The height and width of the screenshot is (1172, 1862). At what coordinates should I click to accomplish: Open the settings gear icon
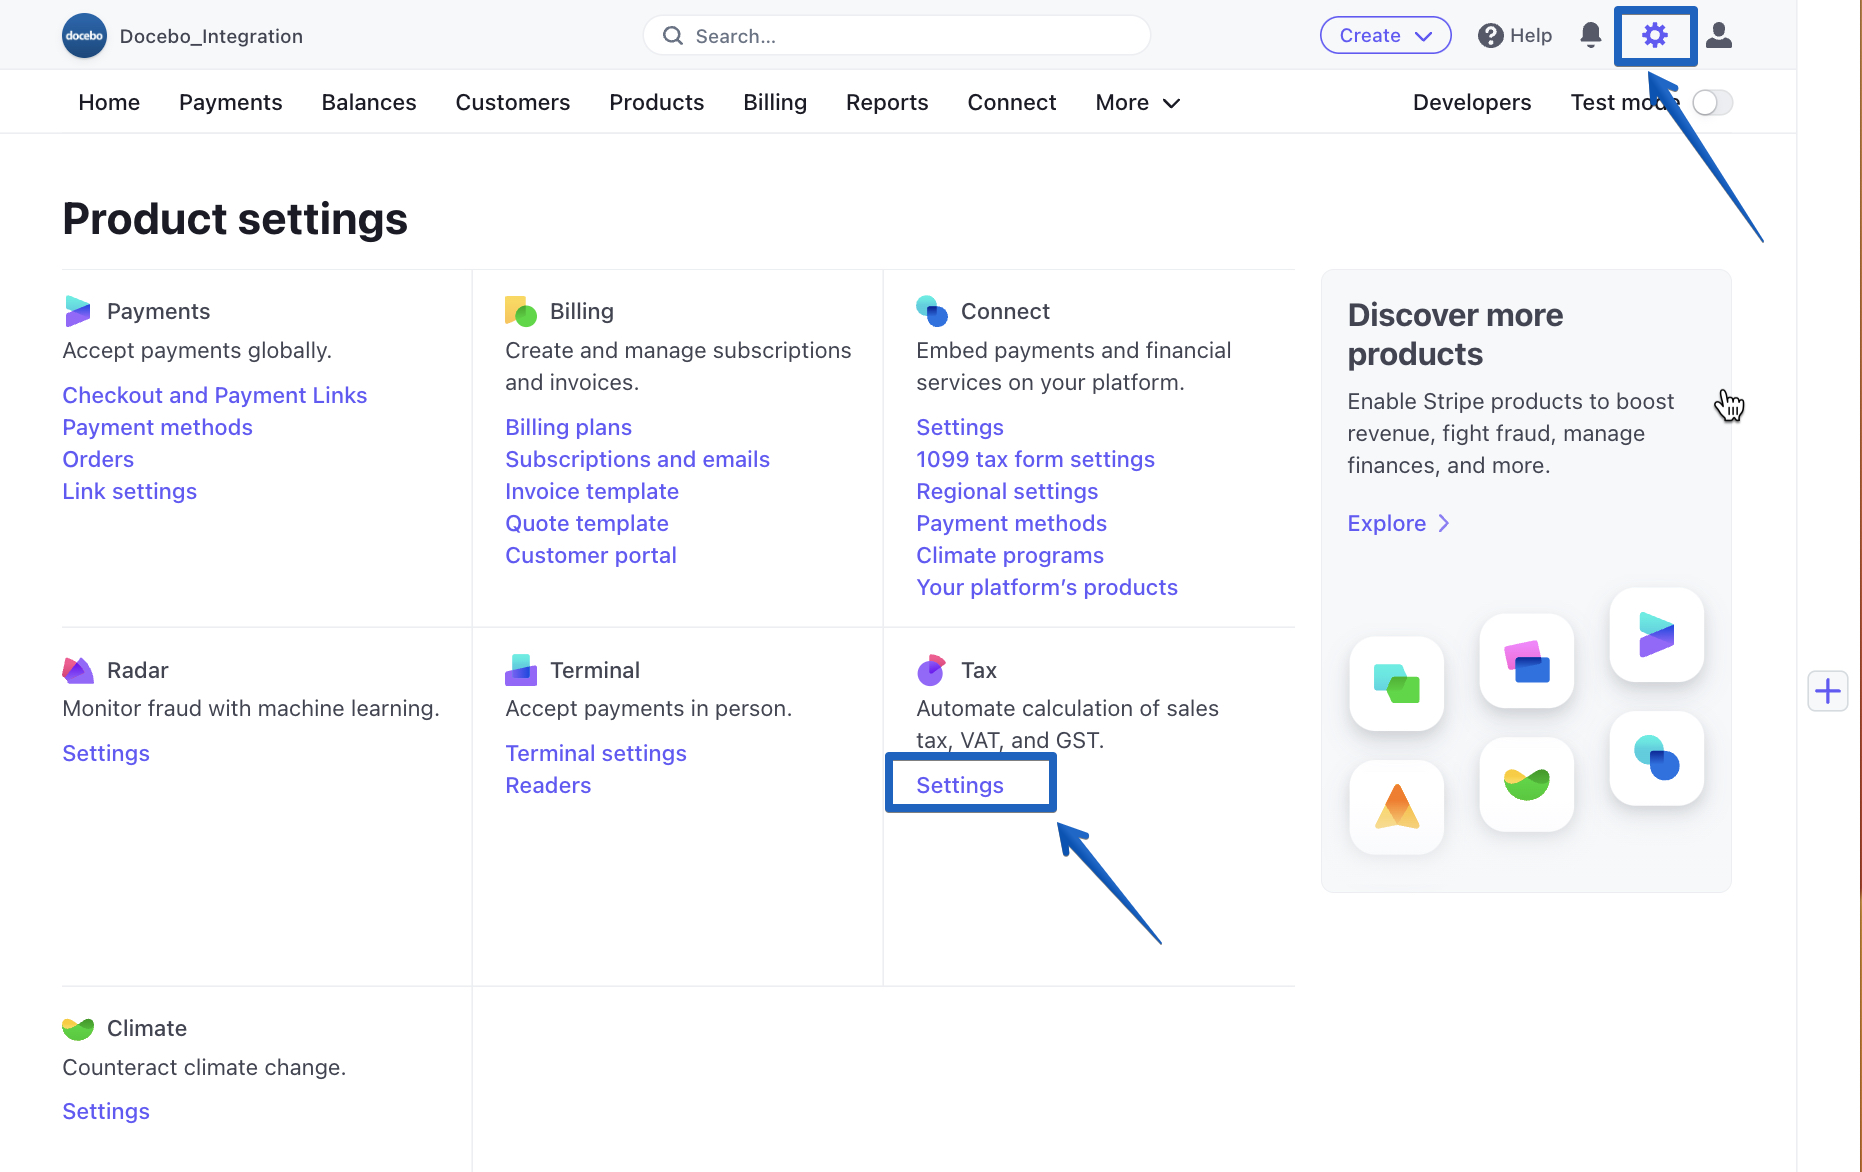coord(1655,36)
